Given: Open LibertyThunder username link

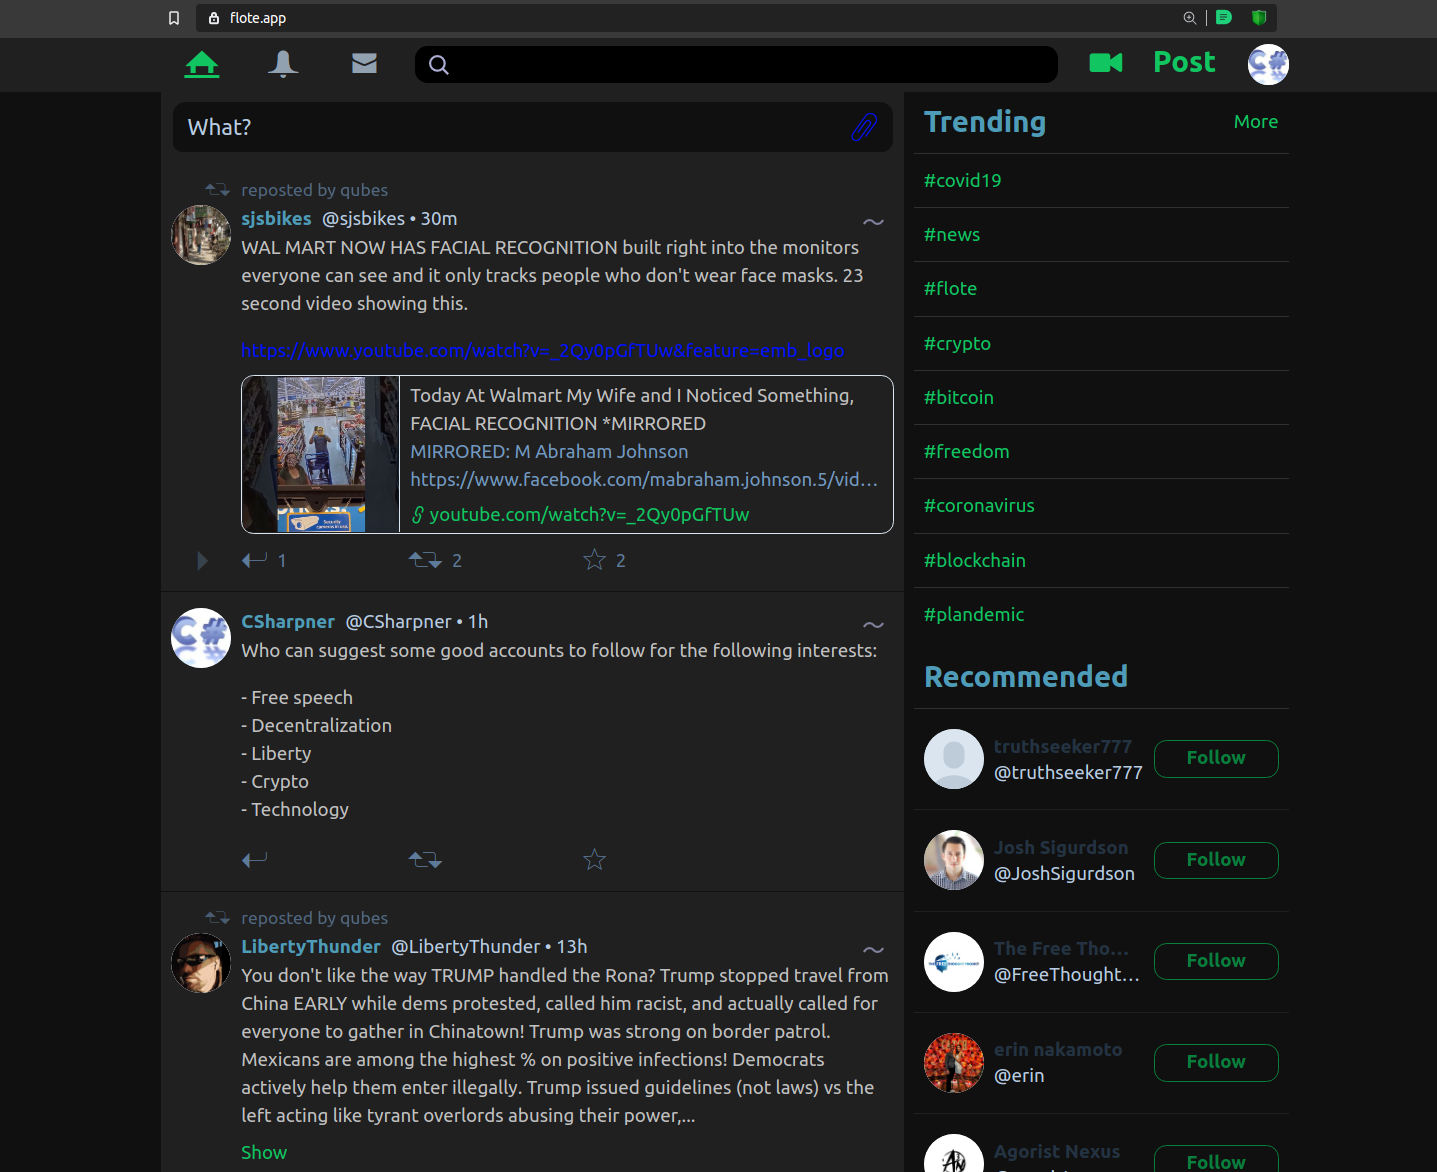Looking at the screenshot, I should pos(311,946).
